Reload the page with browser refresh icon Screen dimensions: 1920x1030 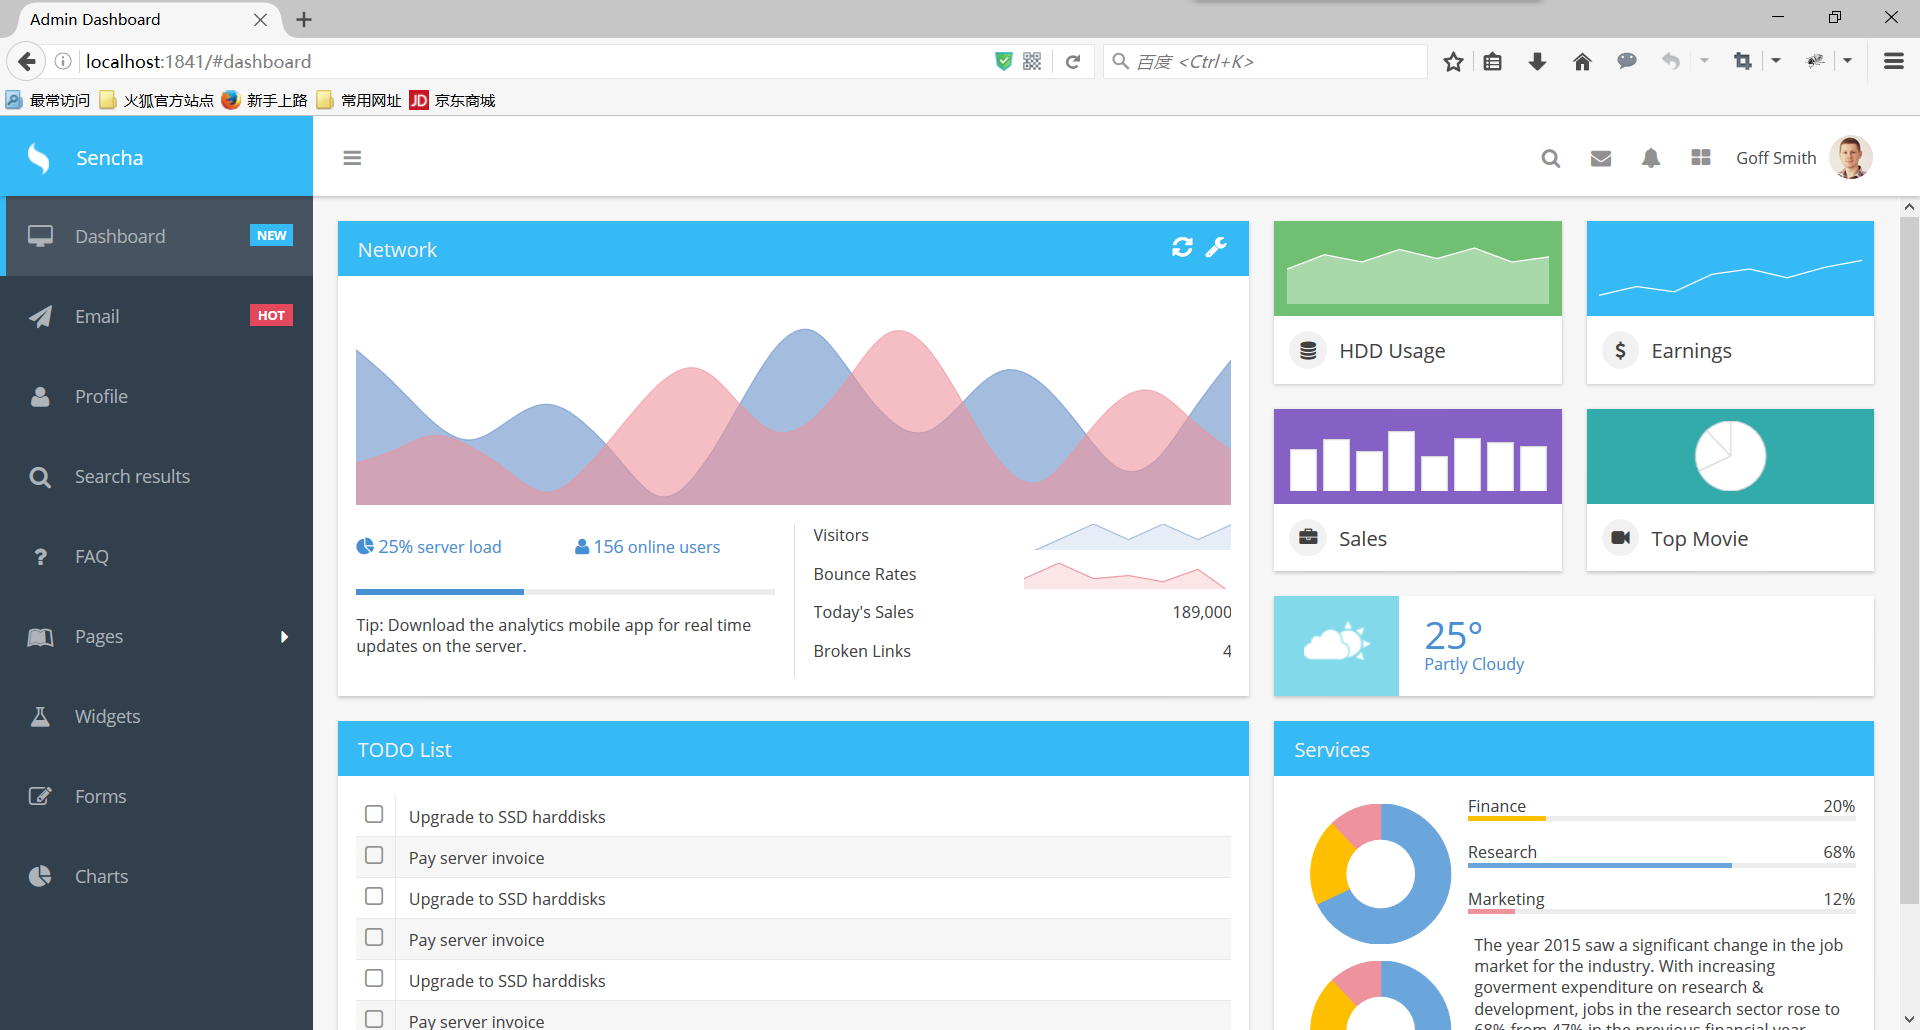coord(1073,62)
